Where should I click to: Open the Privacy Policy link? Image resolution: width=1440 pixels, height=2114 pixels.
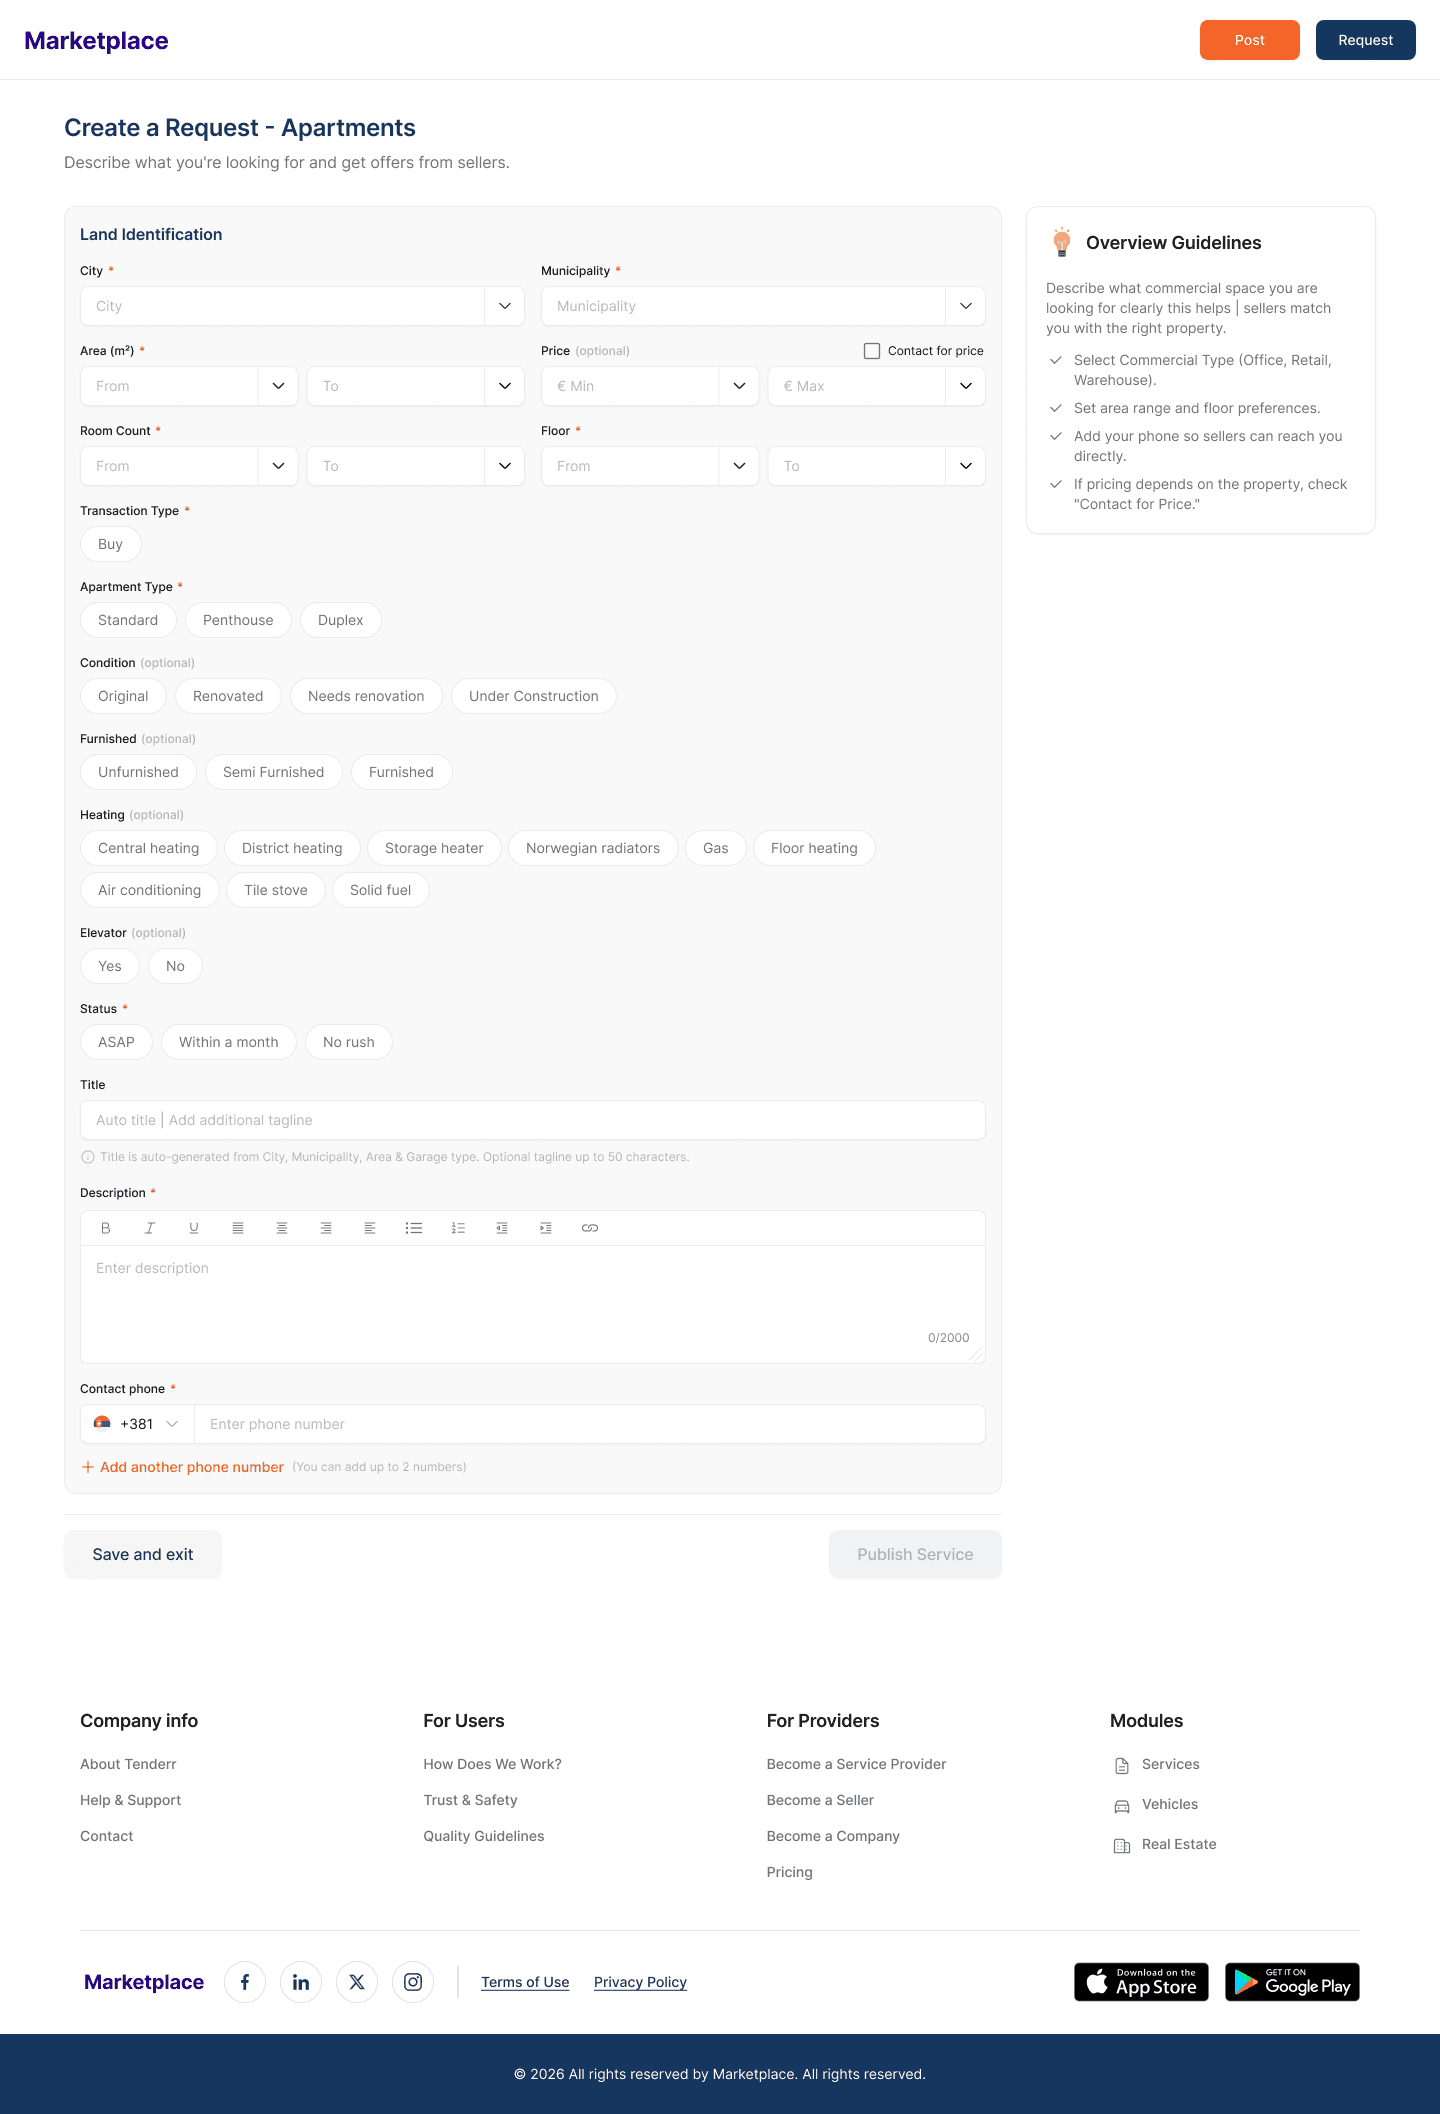pyautogui.click(x=640, y=1982)
